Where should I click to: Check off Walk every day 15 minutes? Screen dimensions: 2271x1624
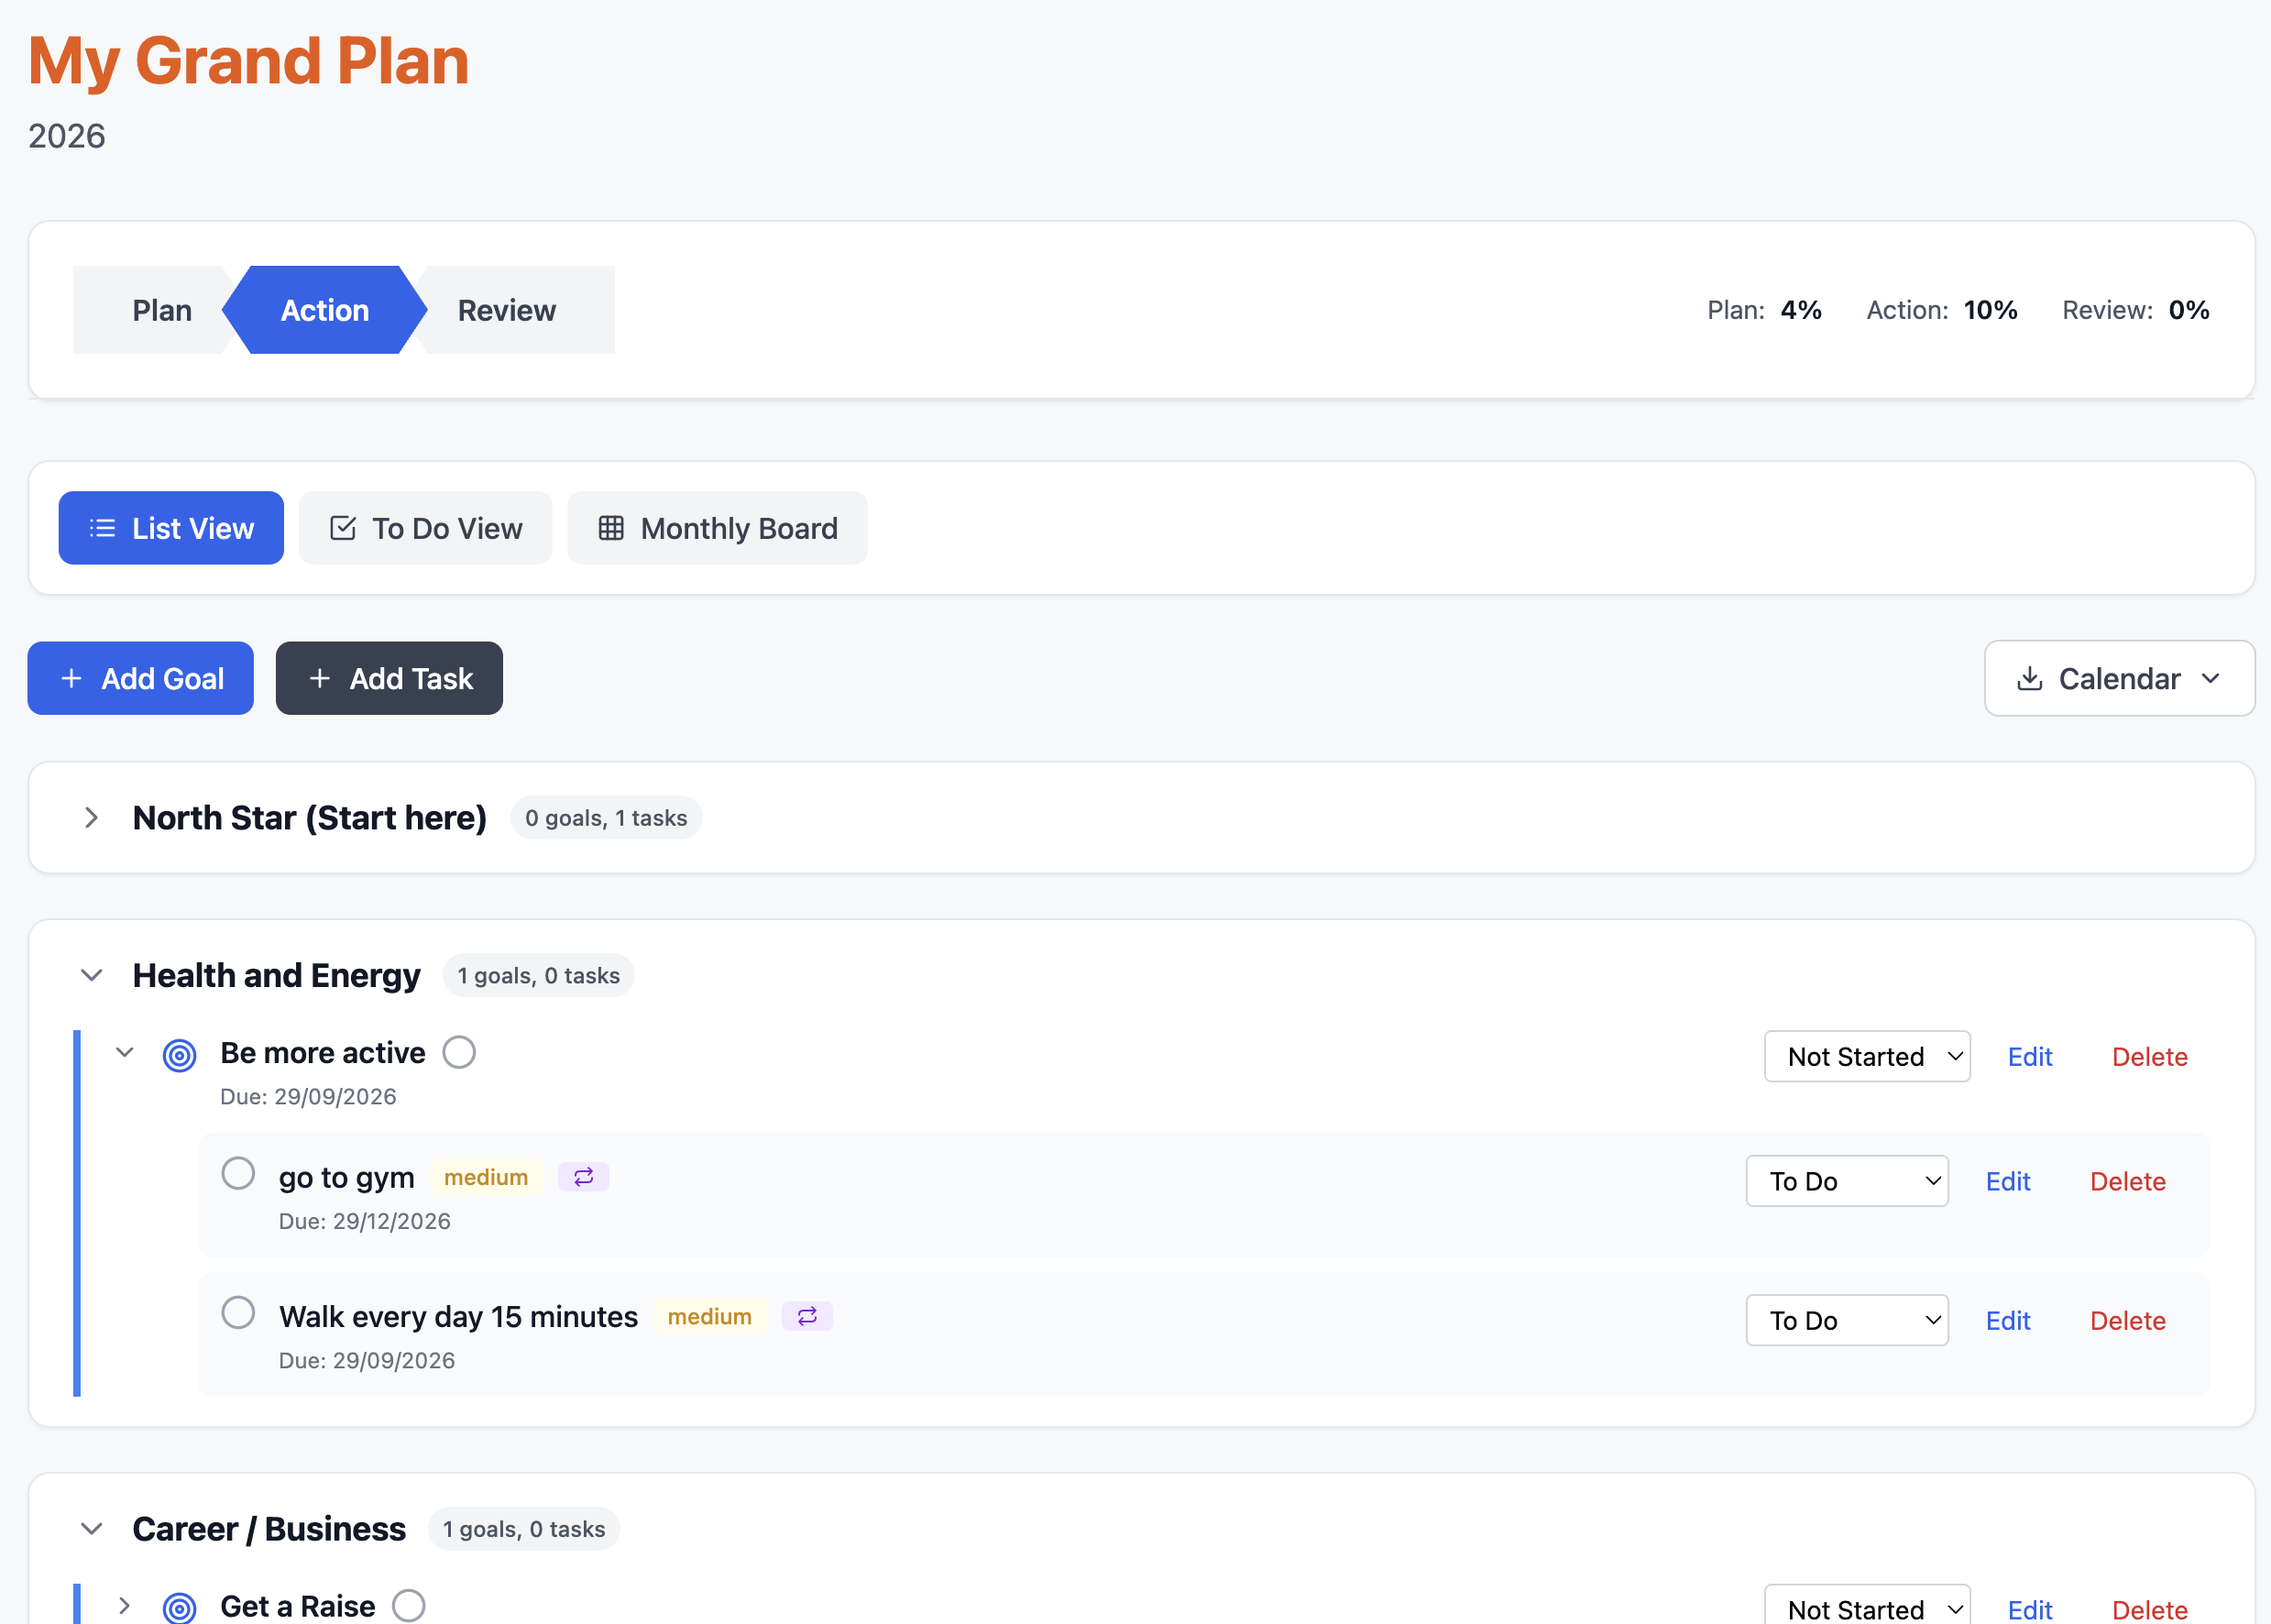click(x=238, y=1312)
